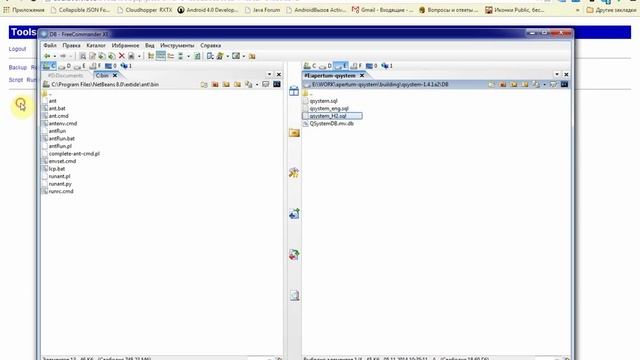Select drive F in left panel drive bar
This screenshot has width=640, height=360.
tap(95, 66)
